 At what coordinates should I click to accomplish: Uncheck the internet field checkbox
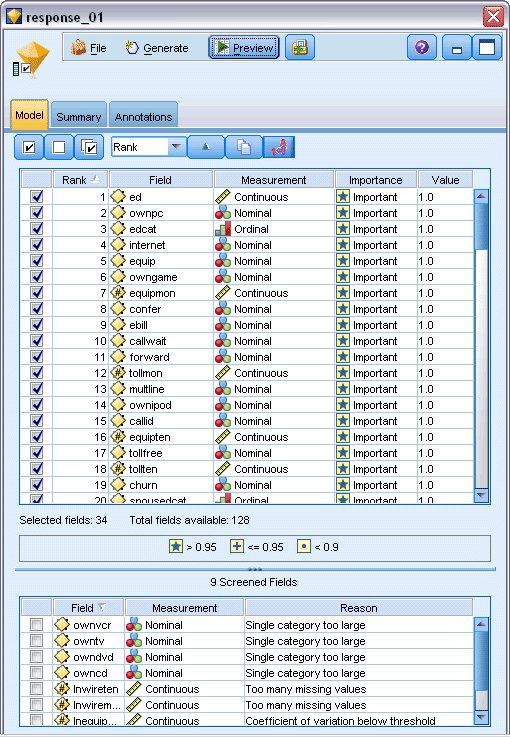coord(37,245)
